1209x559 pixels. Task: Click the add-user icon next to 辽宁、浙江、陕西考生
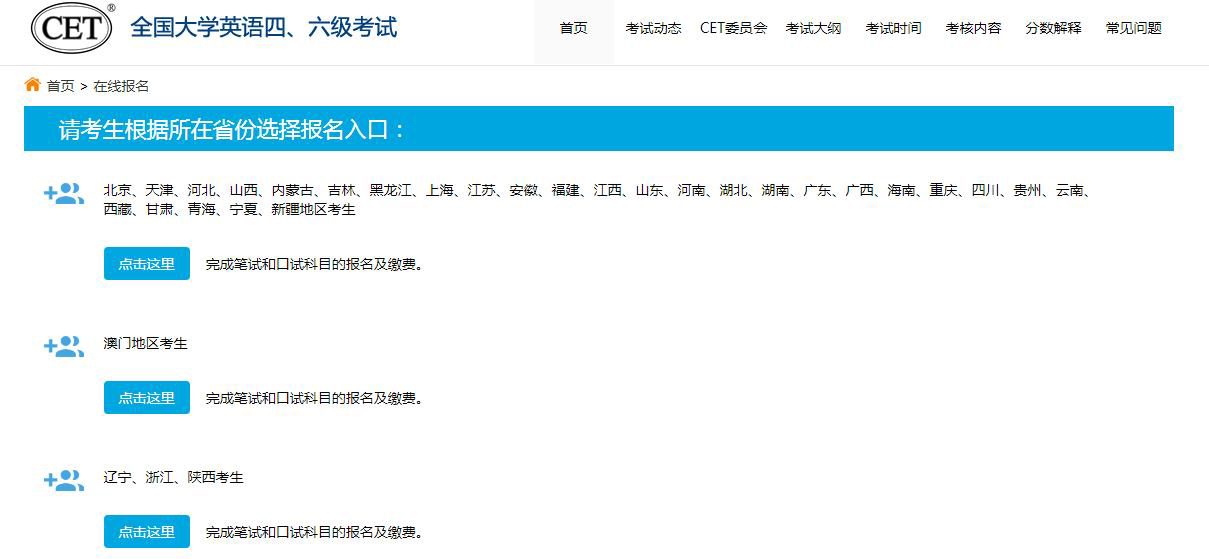click(64, 481)
